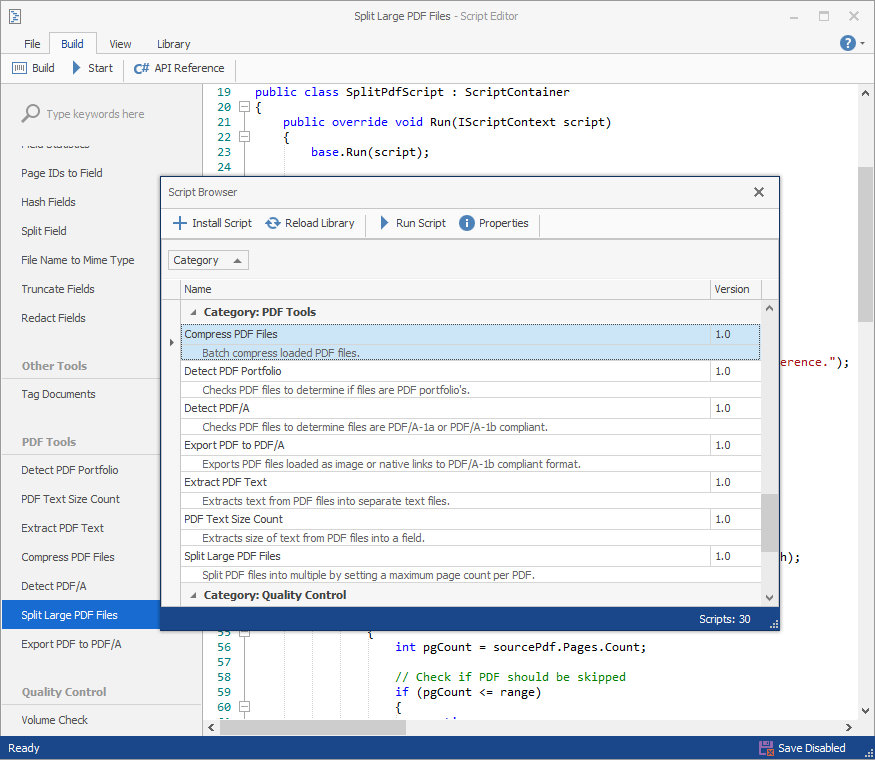Click the Save Disabled status icon

coord(766,748)
